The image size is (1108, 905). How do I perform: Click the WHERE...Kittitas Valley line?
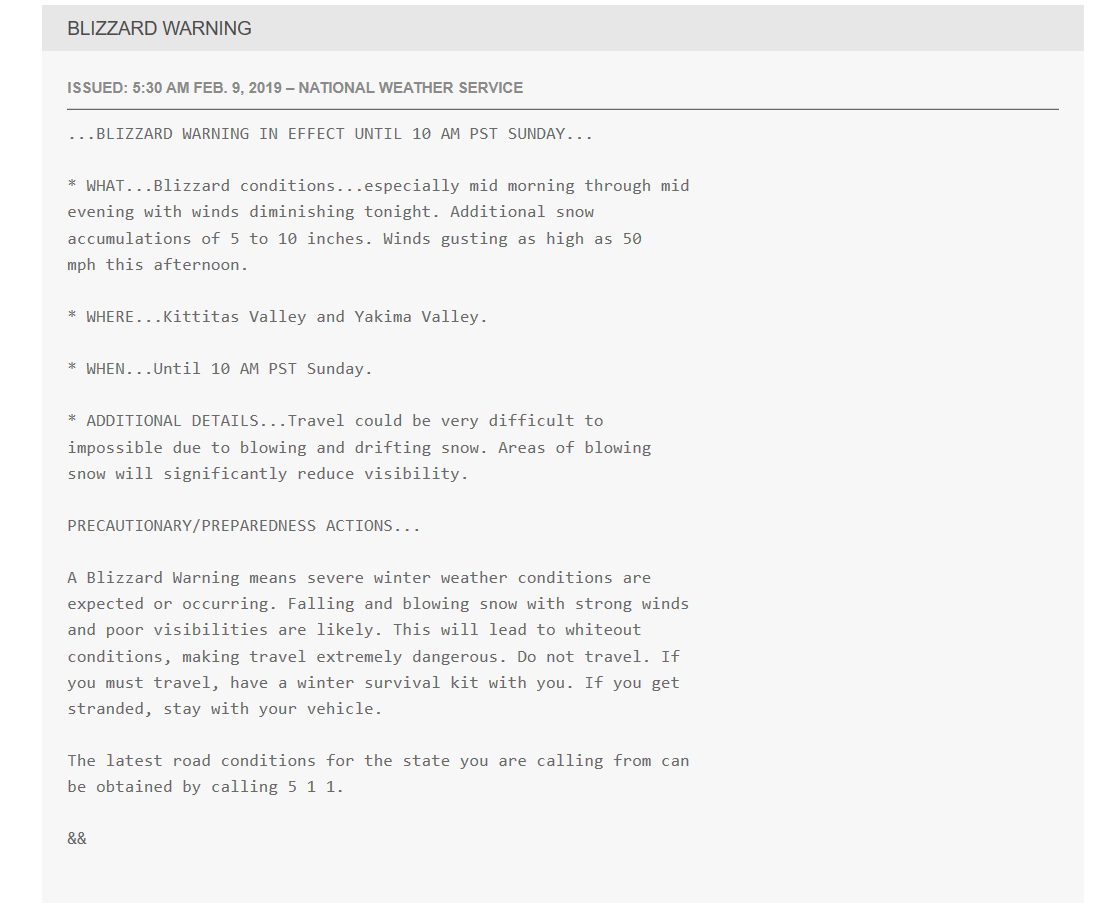point(277,317)
